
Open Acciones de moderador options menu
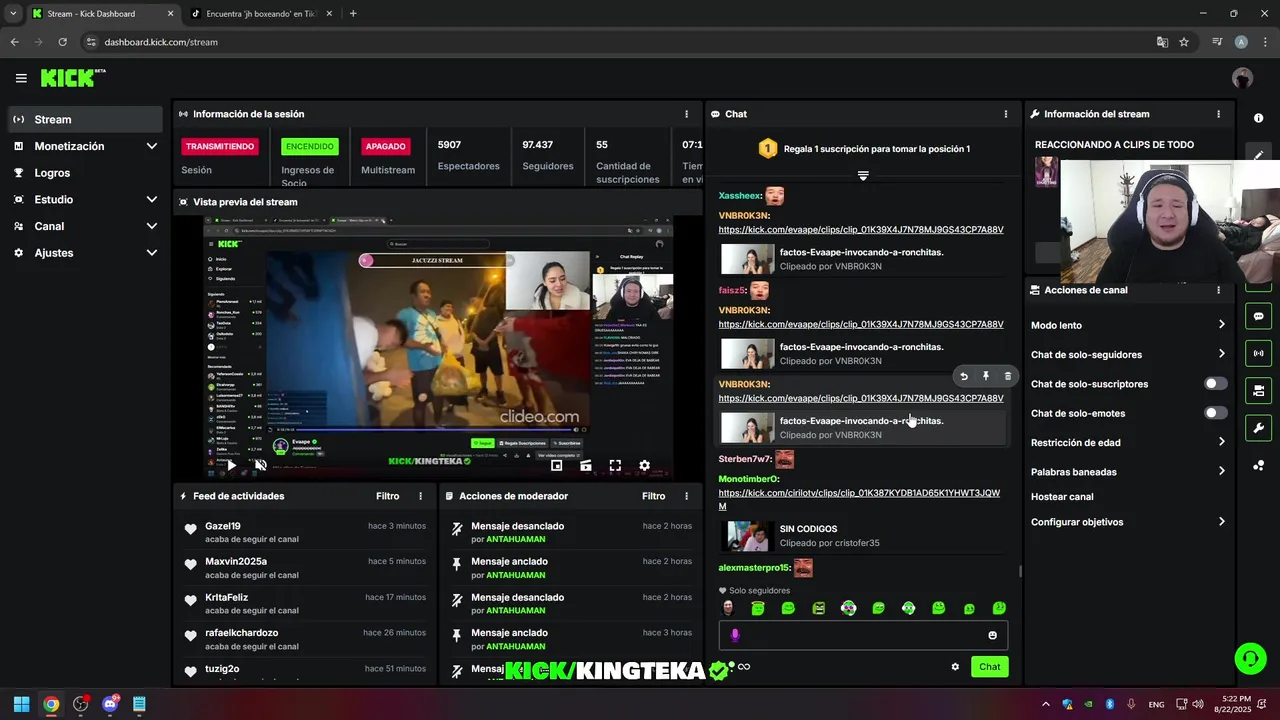[686, 496]
